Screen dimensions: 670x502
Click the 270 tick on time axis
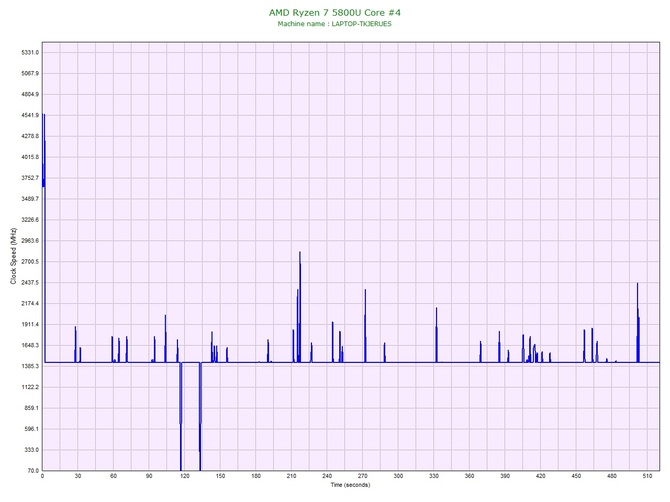tap(363, 476)
